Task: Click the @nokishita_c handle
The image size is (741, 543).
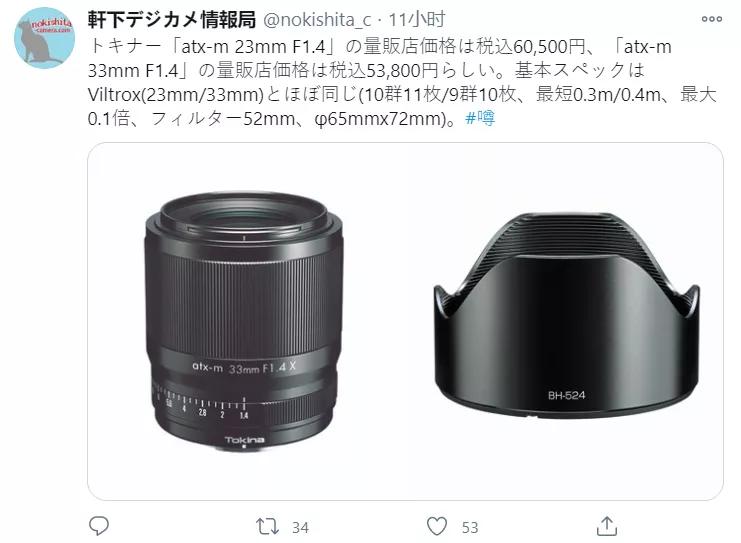Action: [x=316, y=20]
